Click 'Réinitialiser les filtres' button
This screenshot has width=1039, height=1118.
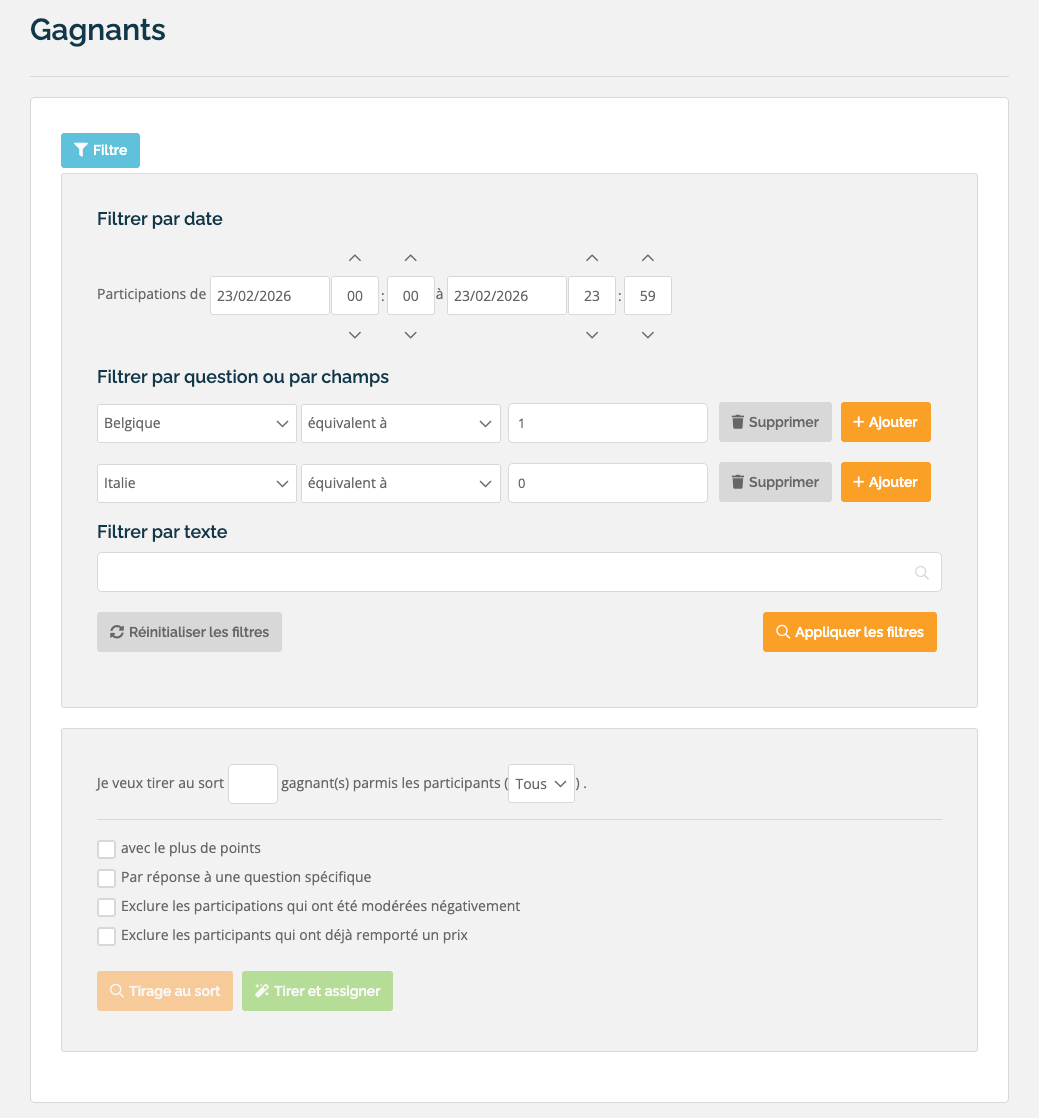(190, 632)
